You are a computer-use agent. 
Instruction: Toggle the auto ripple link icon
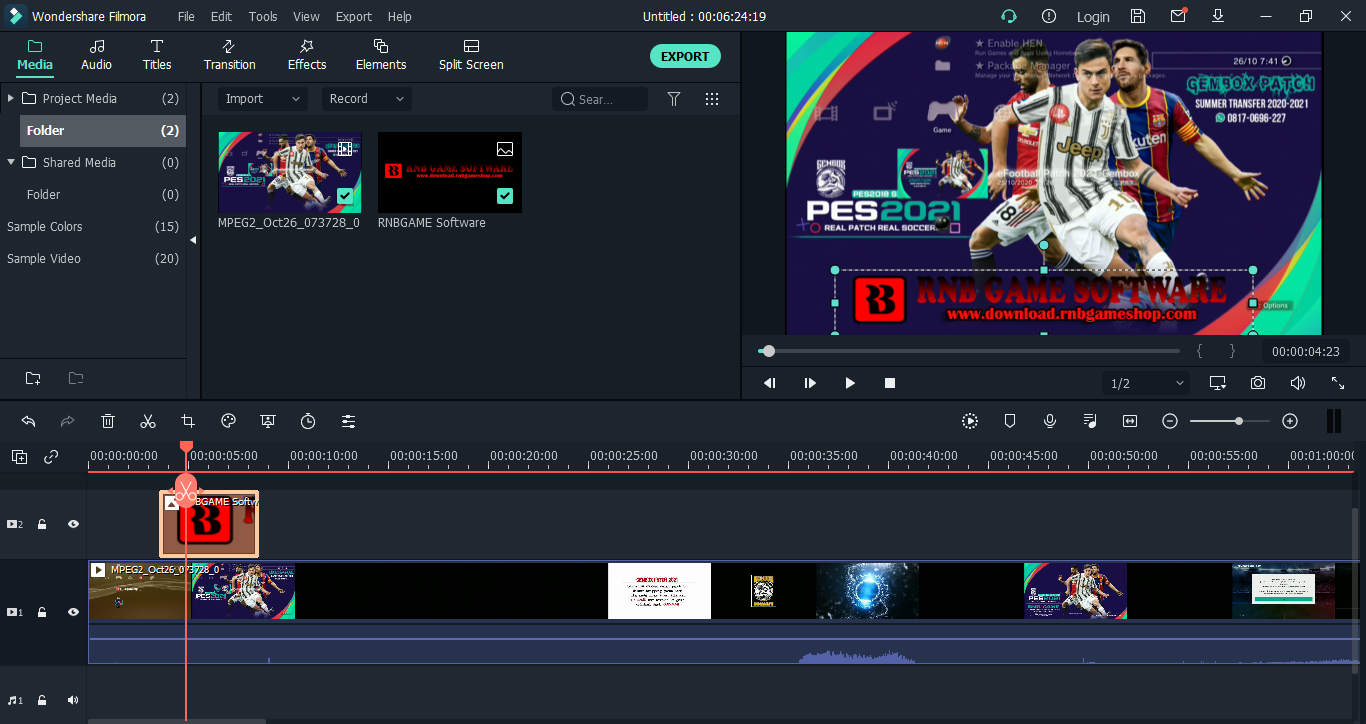(51, 457)
